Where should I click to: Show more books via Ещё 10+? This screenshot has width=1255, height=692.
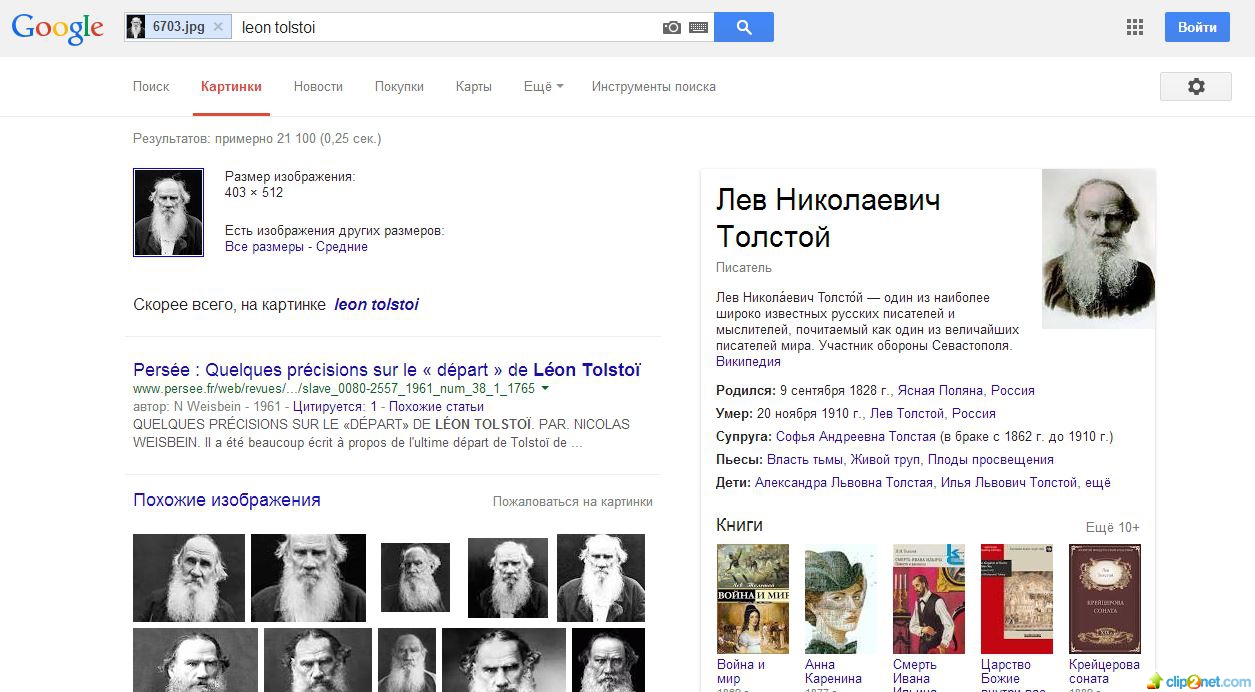[x=1112, y=528]
